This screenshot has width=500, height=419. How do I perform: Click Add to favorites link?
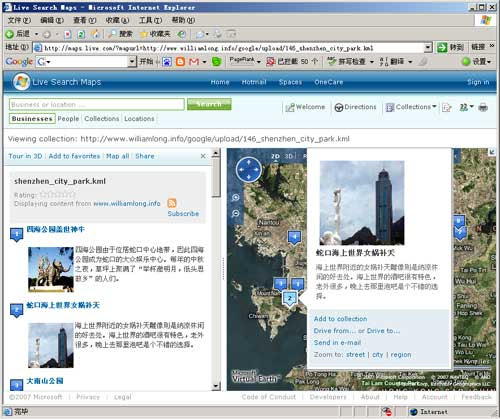(x=74, y=156)
